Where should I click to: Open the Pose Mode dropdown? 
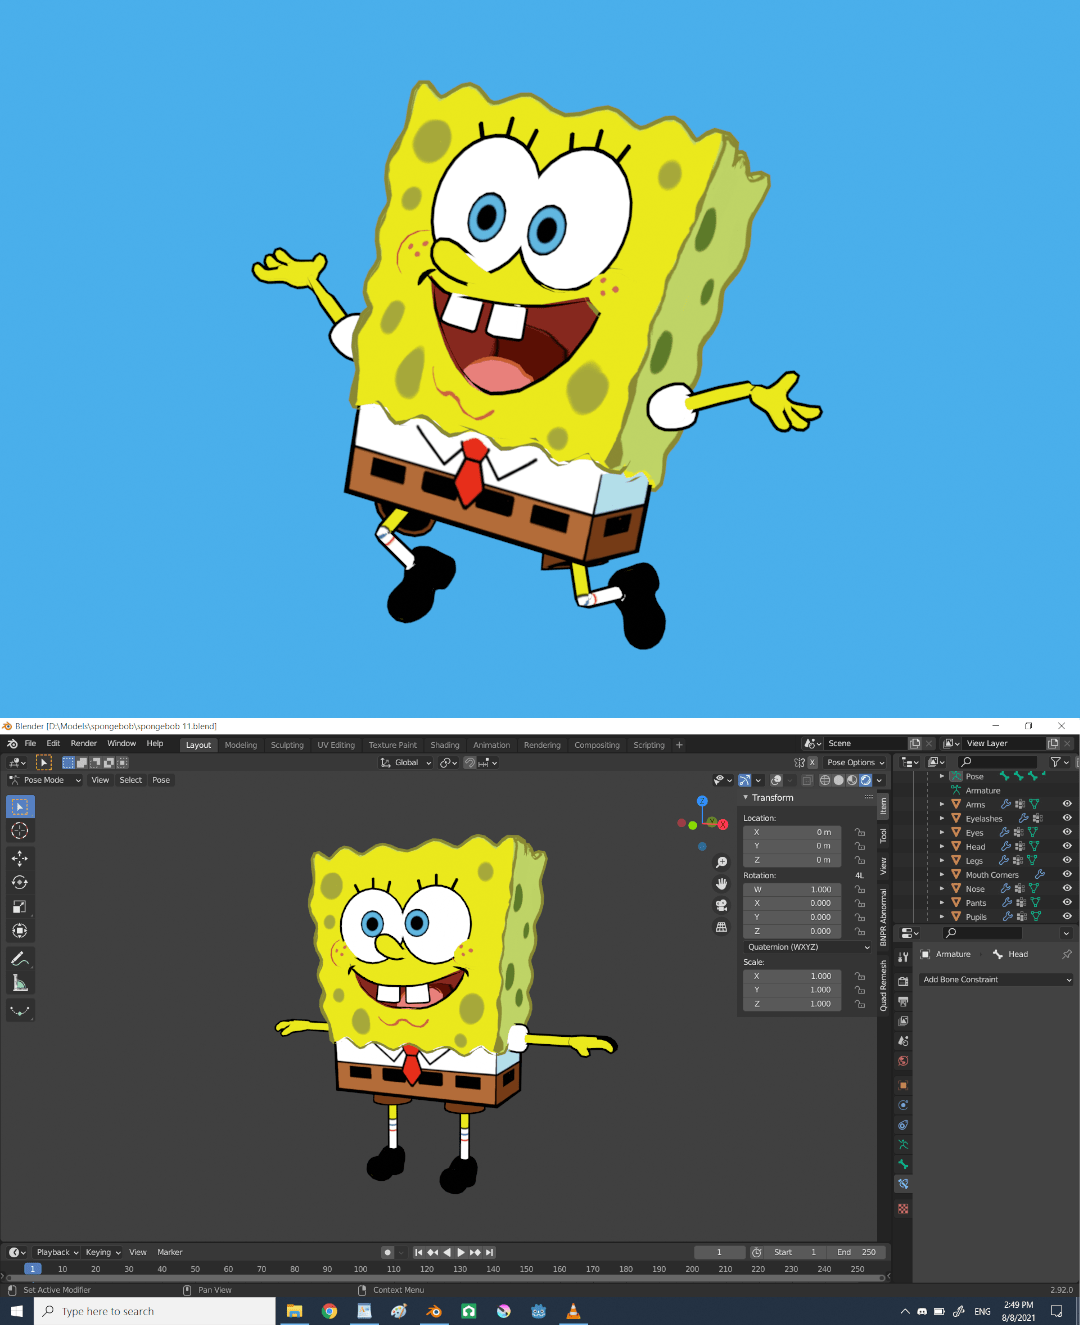pos(44,780)
